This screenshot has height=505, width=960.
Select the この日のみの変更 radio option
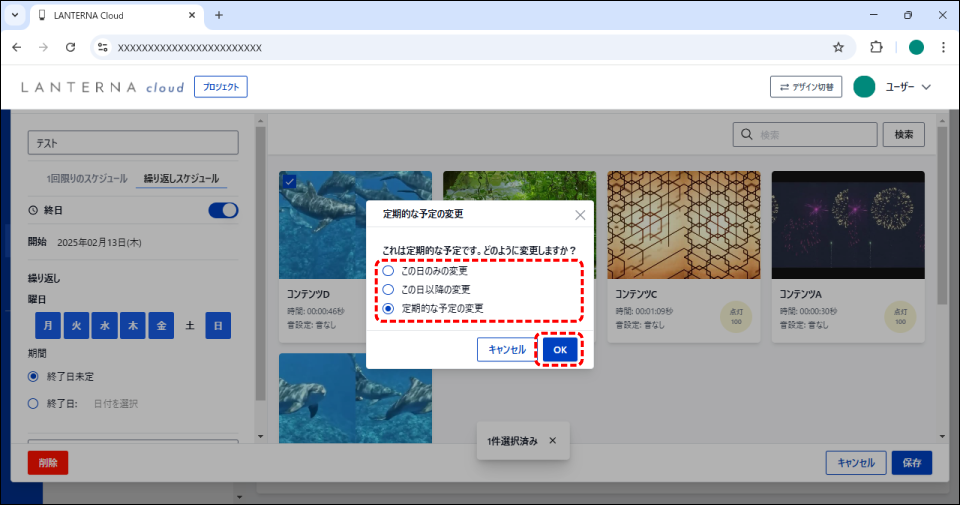[x=389, y=271]
